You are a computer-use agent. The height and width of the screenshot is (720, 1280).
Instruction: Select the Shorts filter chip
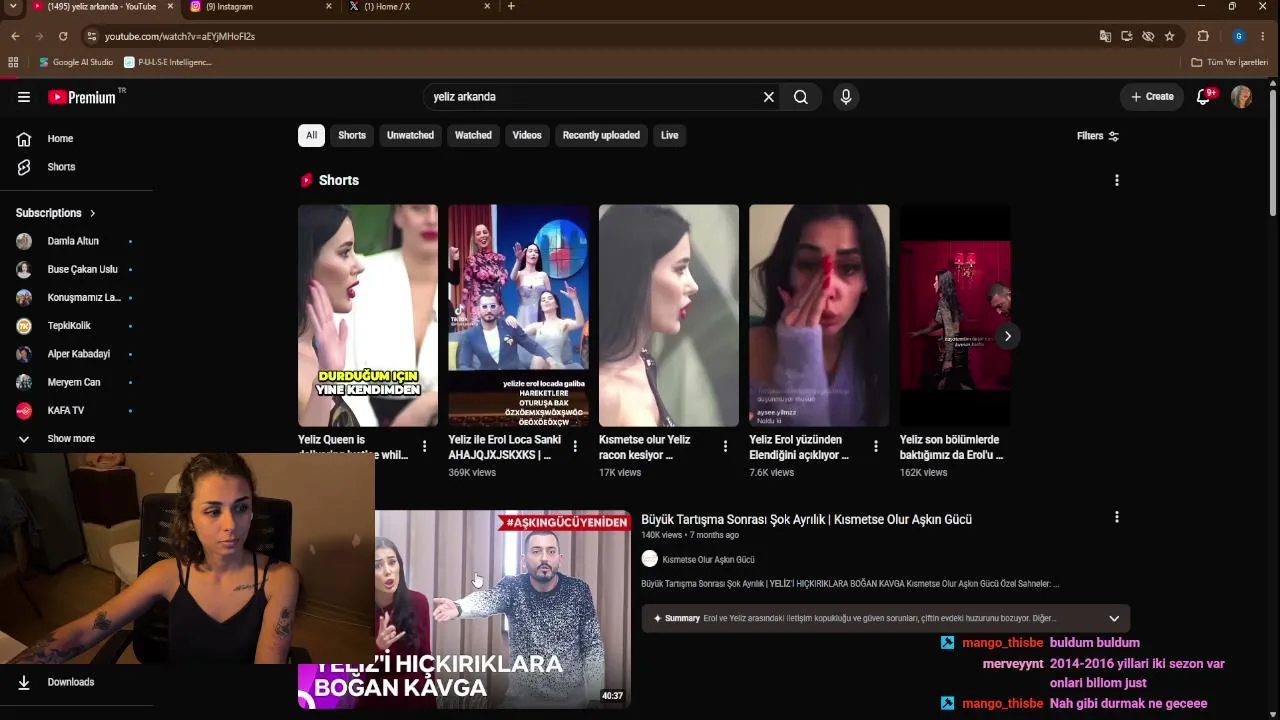point(352,135)
